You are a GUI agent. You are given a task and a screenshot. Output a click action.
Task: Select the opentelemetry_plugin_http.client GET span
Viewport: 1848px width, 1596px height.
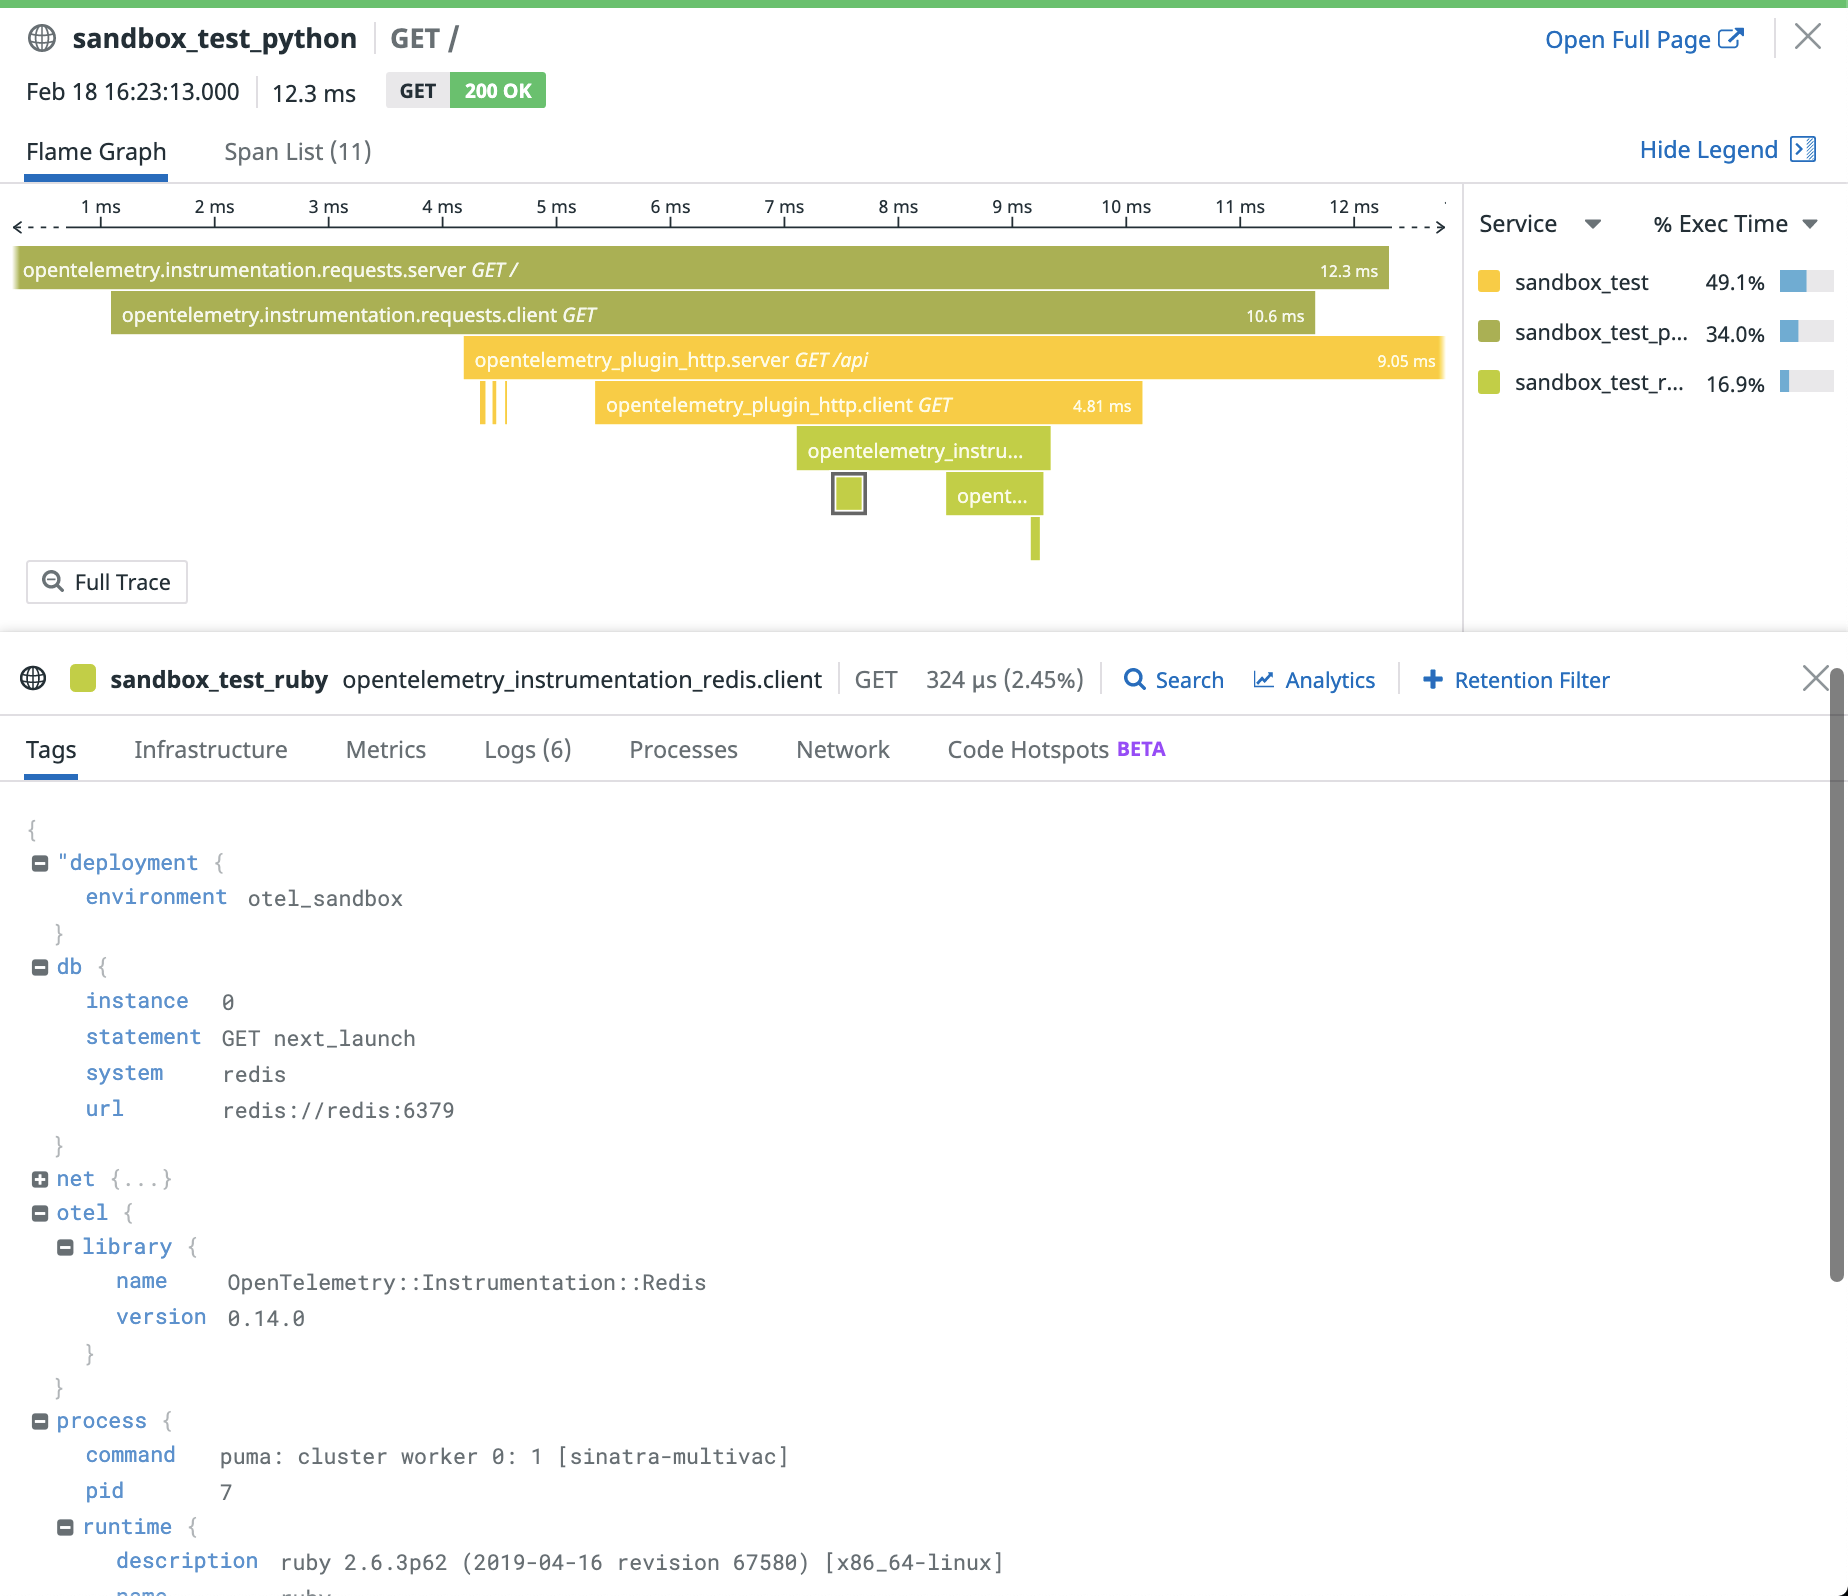(868, 404)
